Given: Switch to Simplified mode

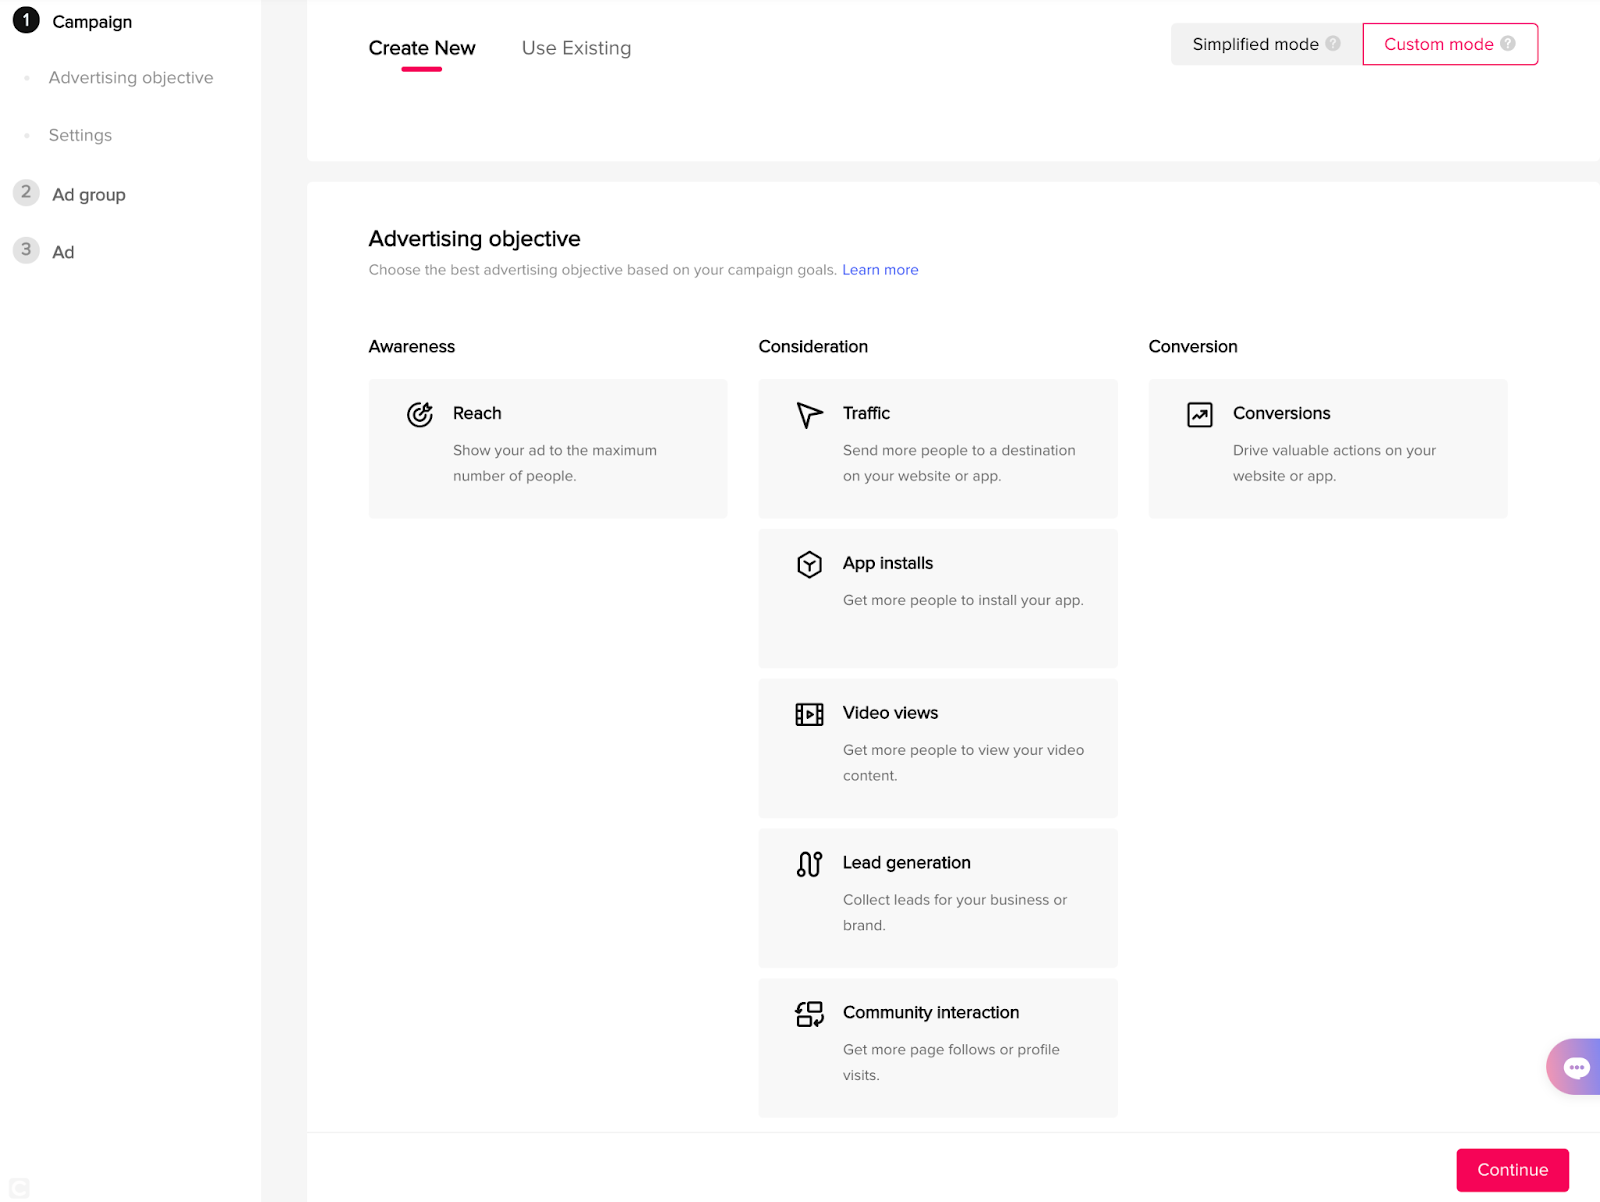Looking at the screenshot, I should 1255,44.
